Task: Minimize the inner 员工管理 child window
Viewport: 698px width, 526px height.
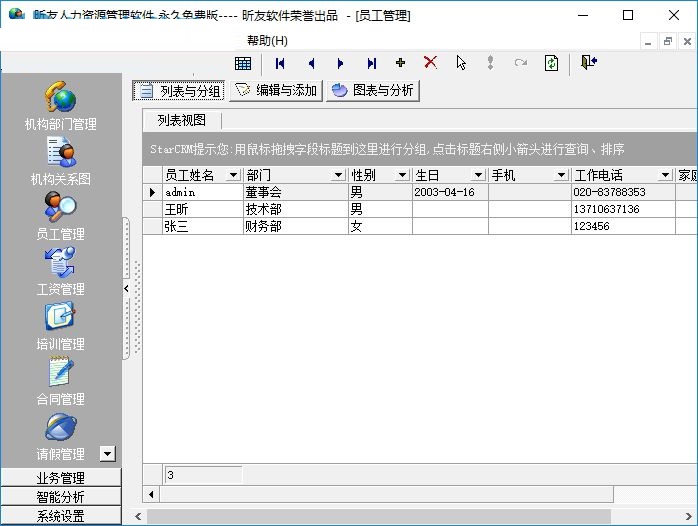Action: pos(648,42)
